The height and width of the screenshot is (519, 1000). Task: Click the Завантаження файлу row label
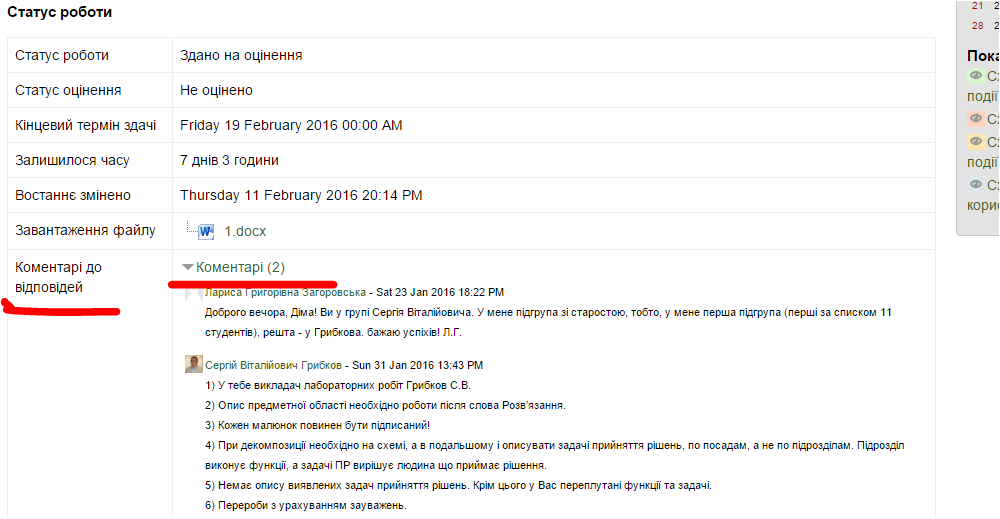click(85, 231)
